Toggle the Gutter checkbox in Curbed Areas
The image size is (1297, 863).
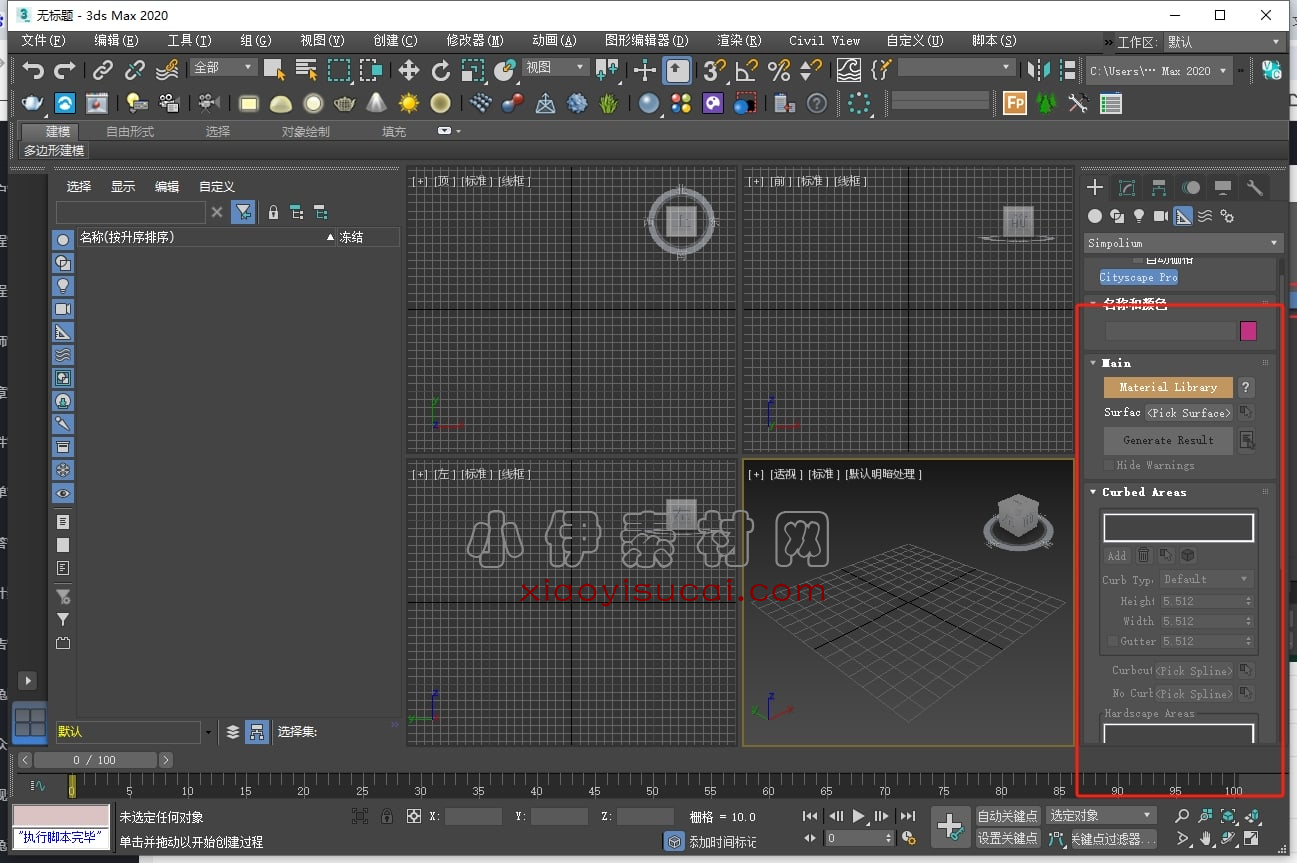(x=1113, y=641)
